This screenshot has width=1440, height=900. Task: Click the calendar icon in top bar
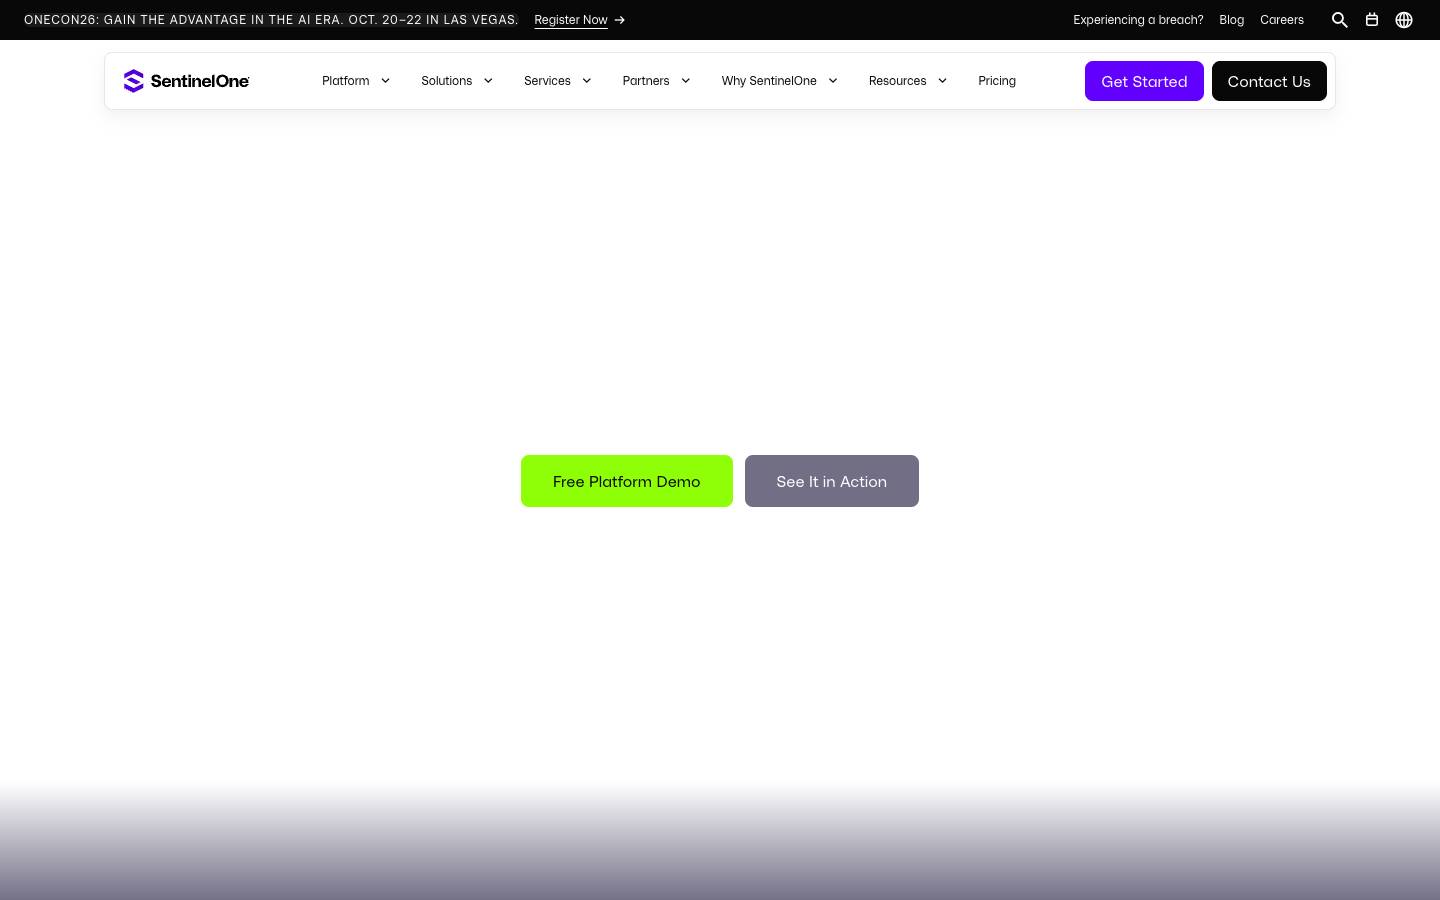pos(1372,20)
